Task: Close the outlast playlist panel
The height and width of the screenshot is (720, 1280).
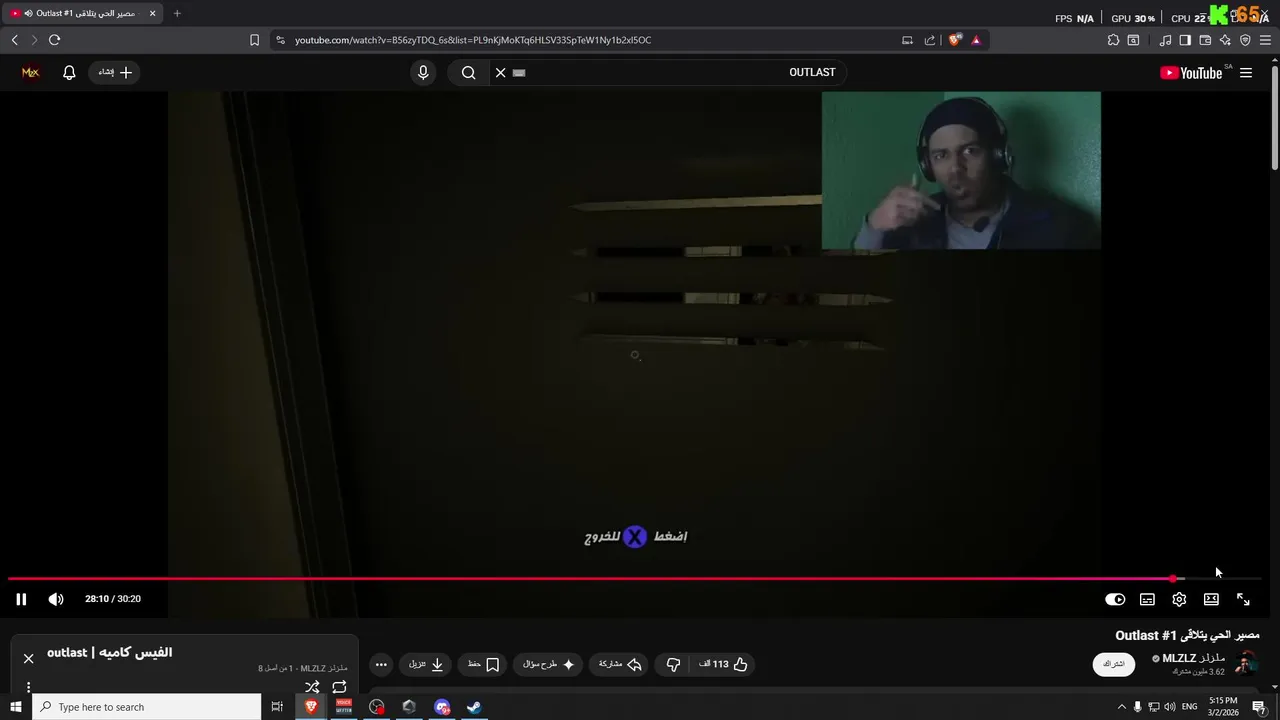Action: pos(28,658)
